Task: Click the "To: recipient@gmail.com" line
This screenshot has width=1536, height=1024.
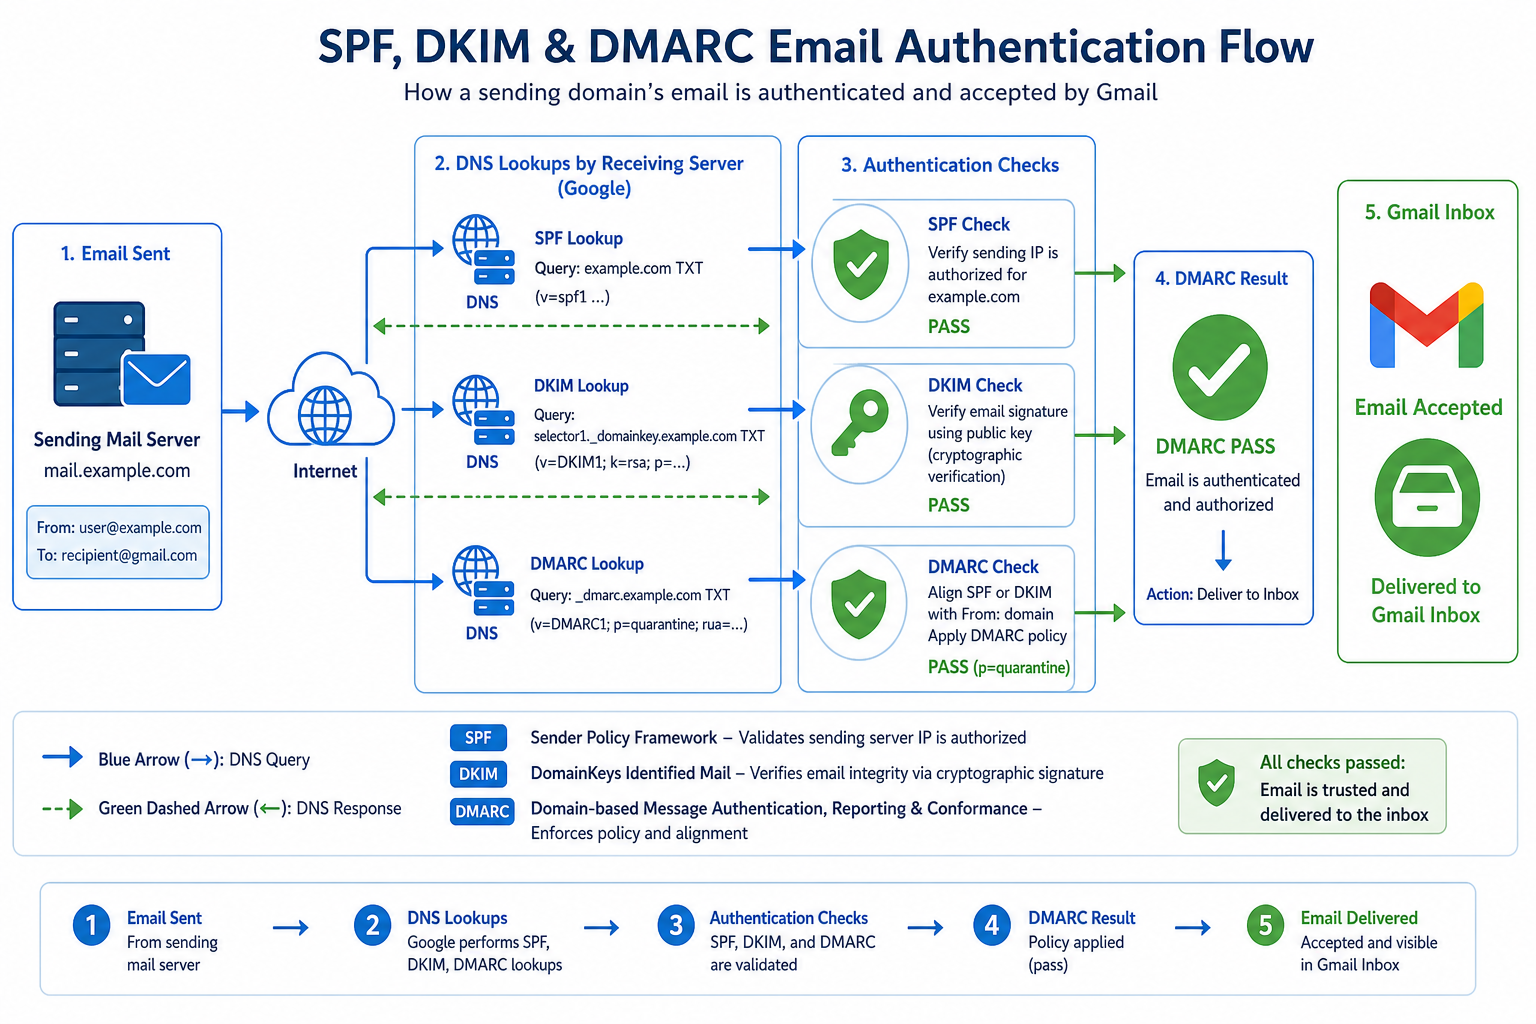Action: 117,555
